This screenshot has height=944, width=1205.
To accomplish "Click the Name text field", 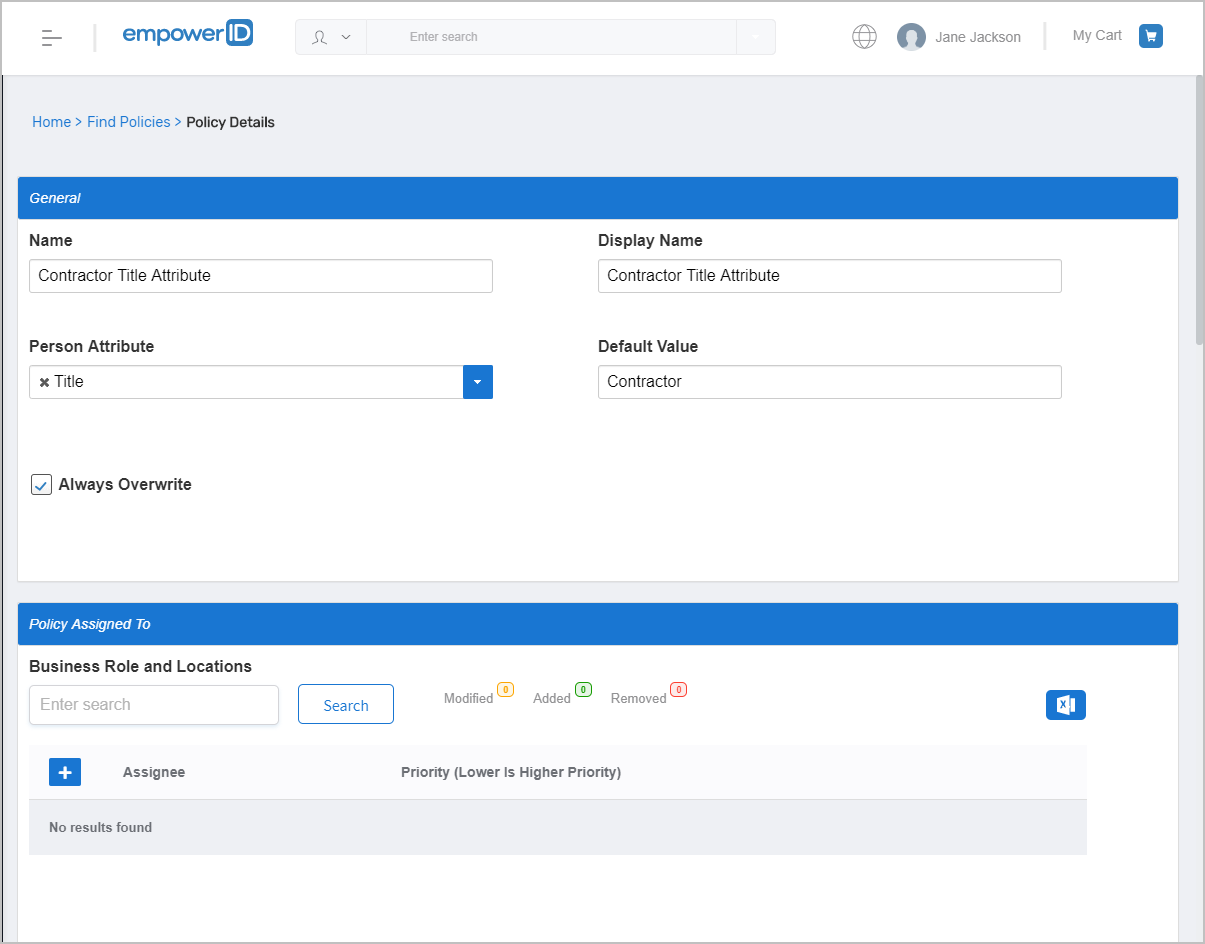I will [260, 276].
